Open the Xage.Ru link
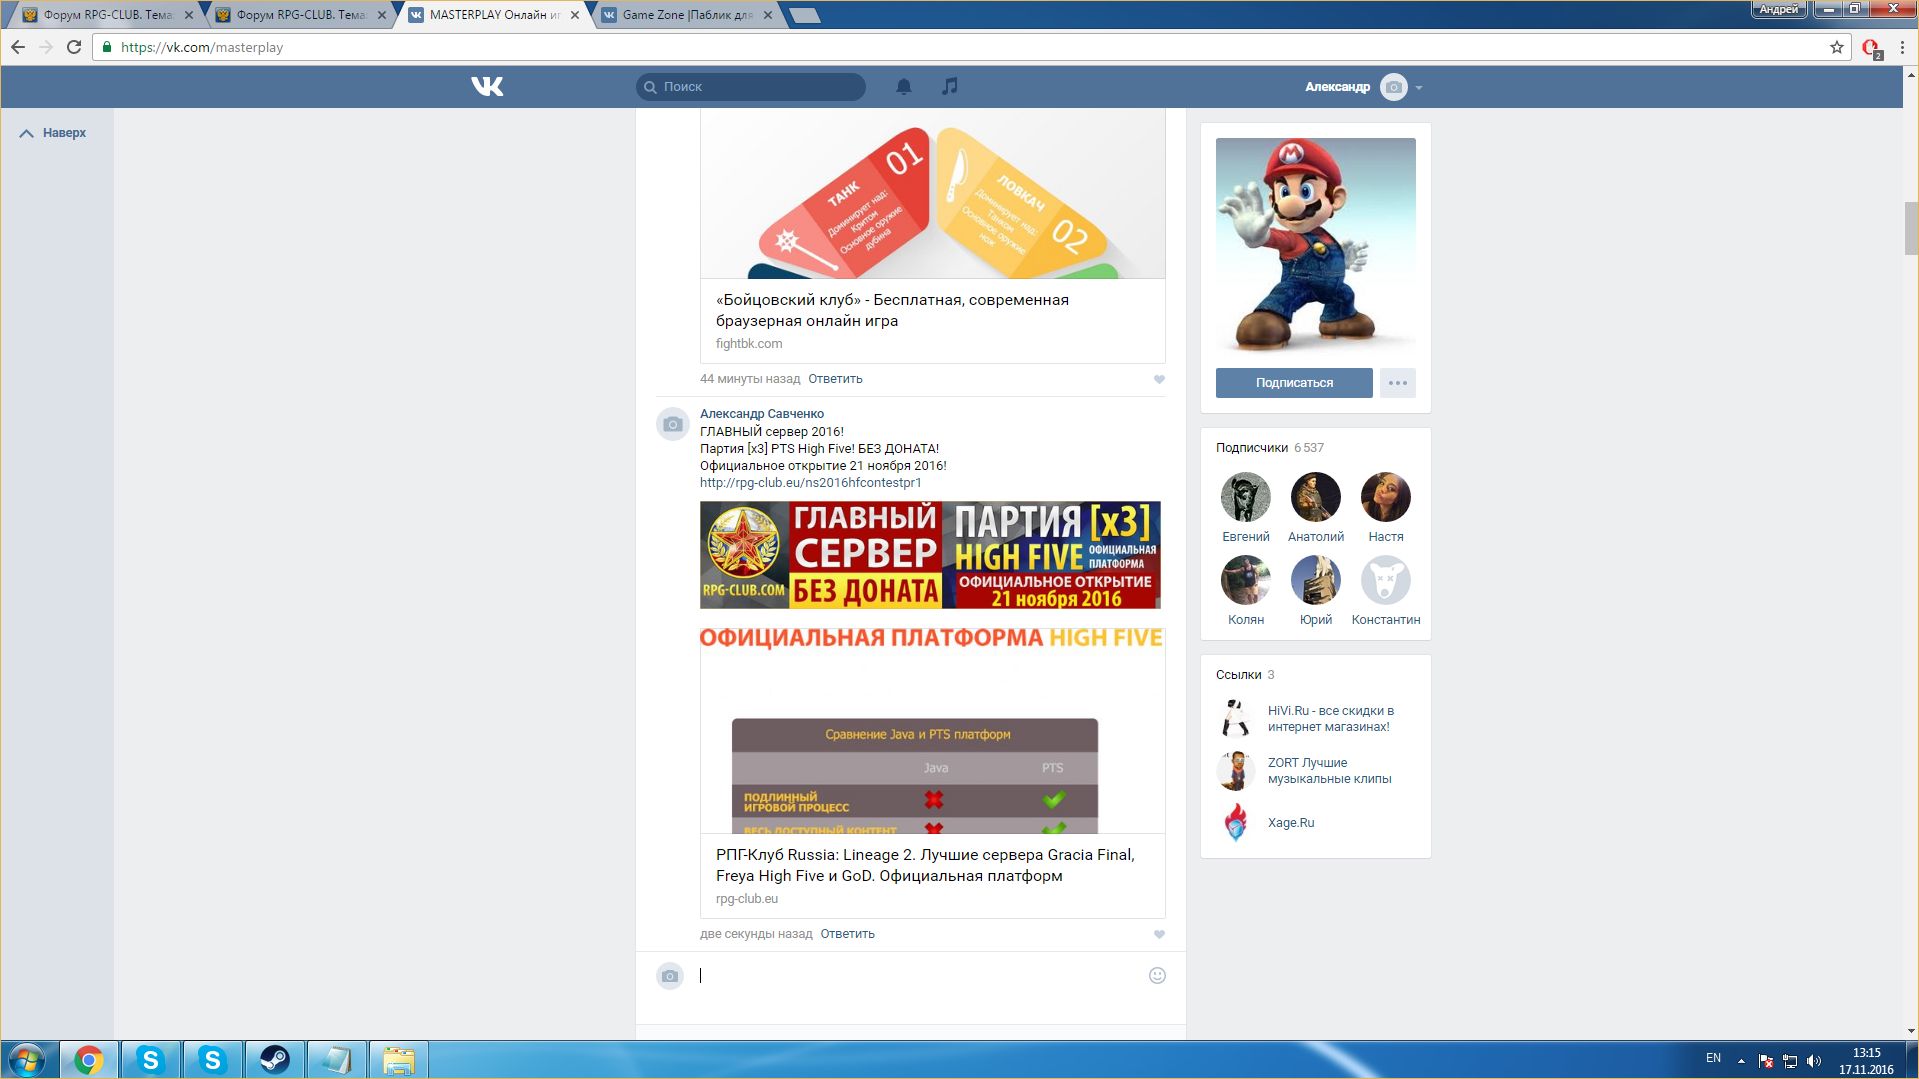The width and height of the screenshot is (1919, 1079). (1291, 823)
